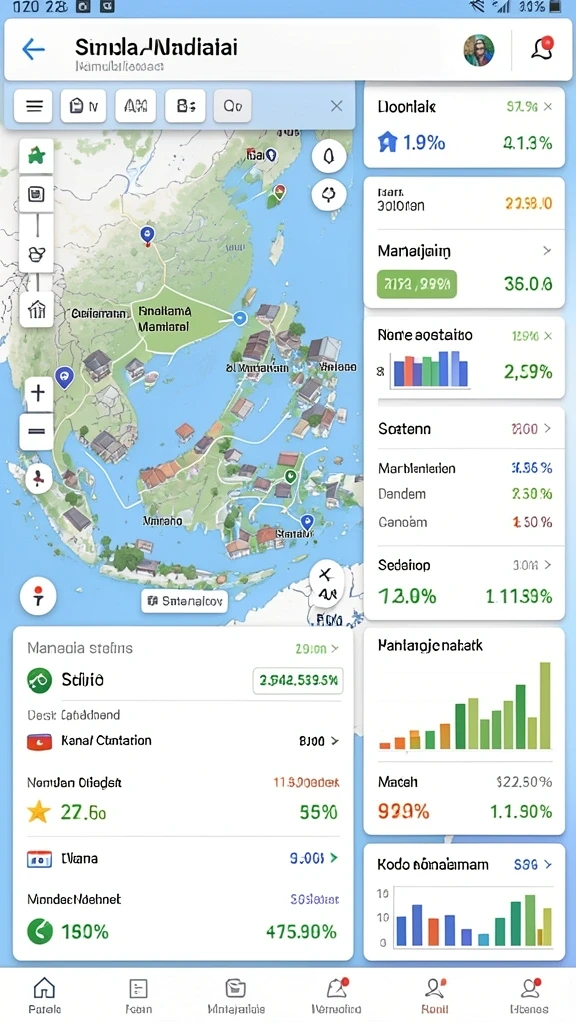Viewport: 576px width, 1024px height.
Task: Select the 'Bs' filter chip
Action: [x=186, y=106]
